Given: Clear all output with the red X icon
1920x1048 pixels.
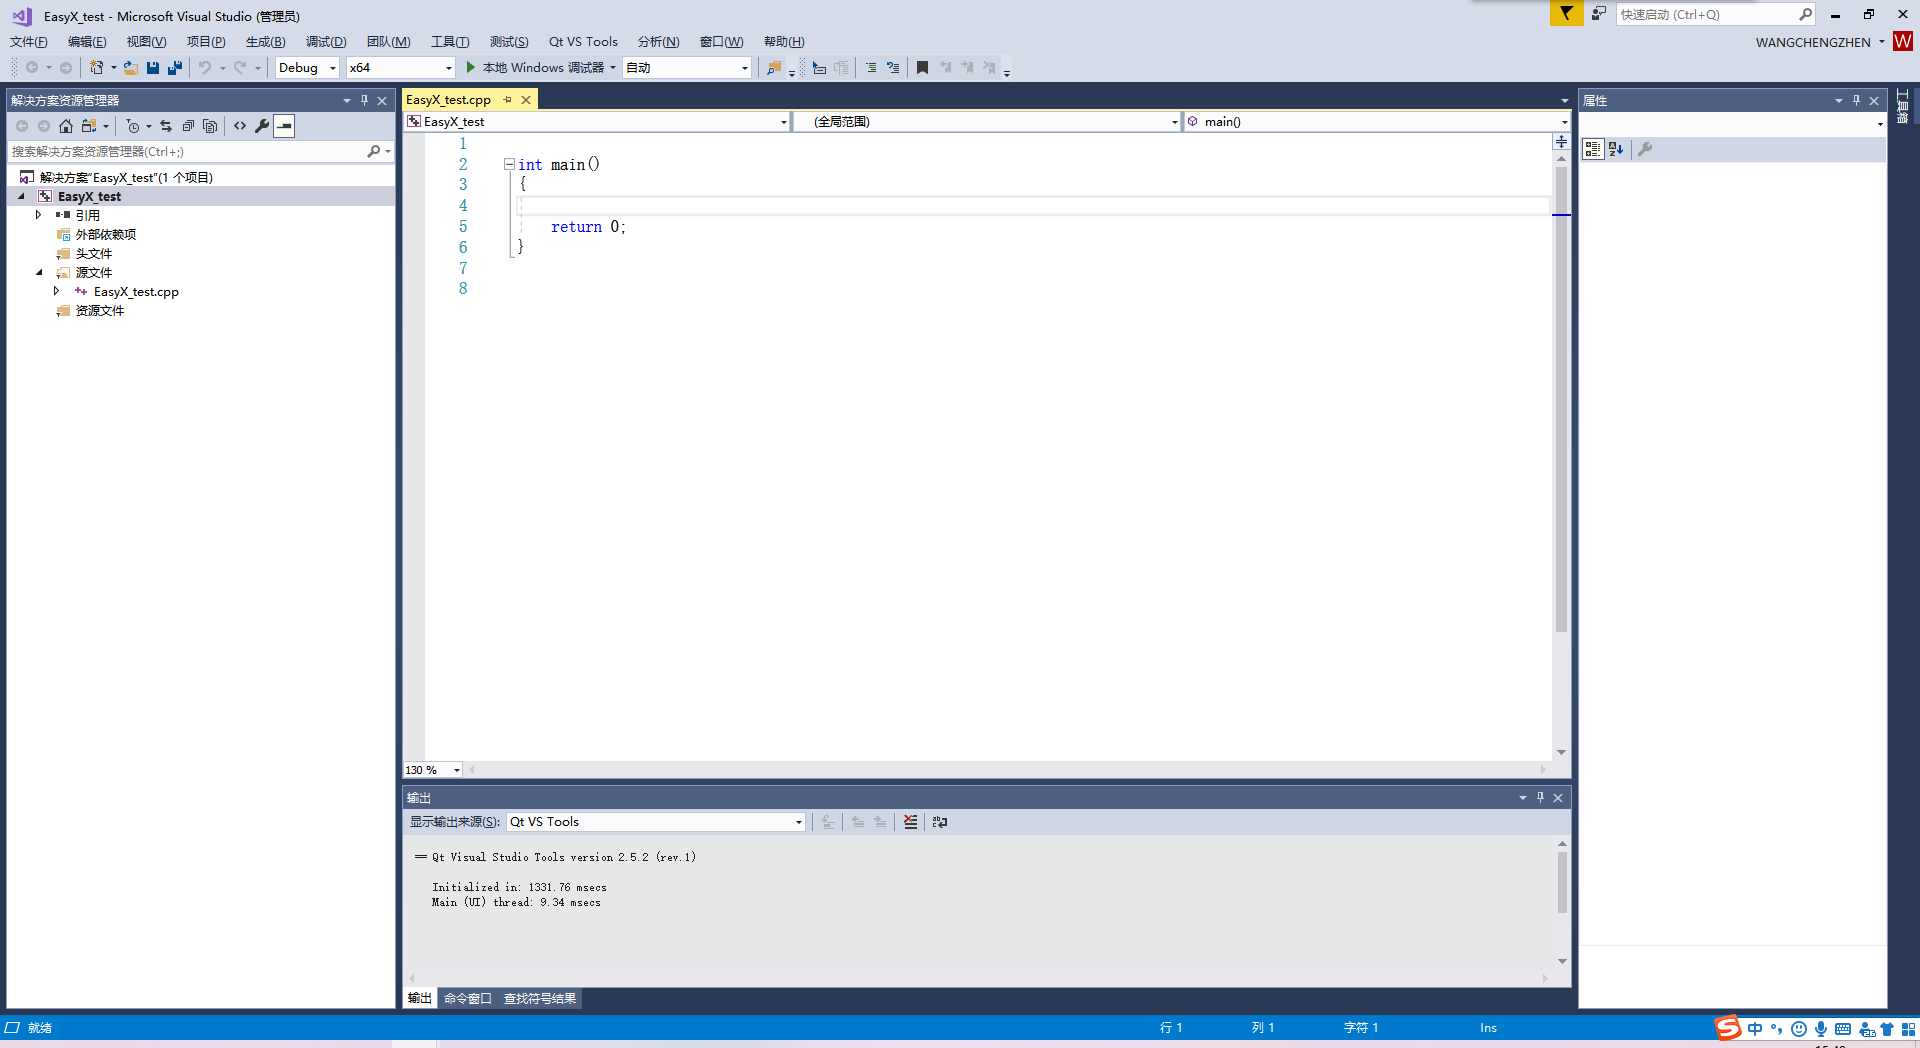Looking at the screenshot, I should [x=910, y=822].
